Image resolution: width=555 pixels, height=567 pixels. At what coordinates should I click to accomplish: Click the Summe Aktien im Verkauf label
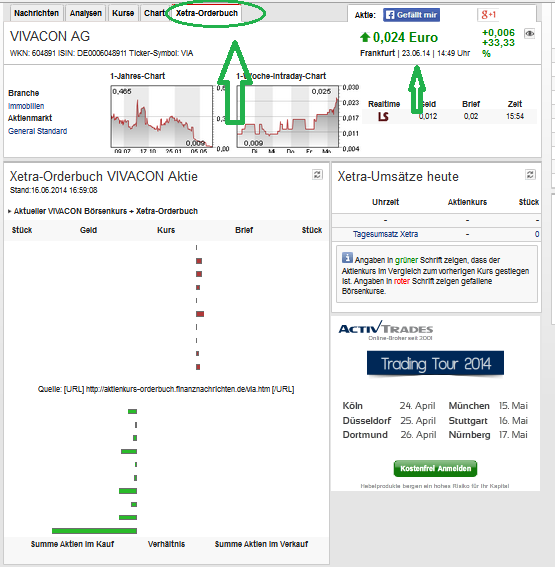tap(261, 544)
